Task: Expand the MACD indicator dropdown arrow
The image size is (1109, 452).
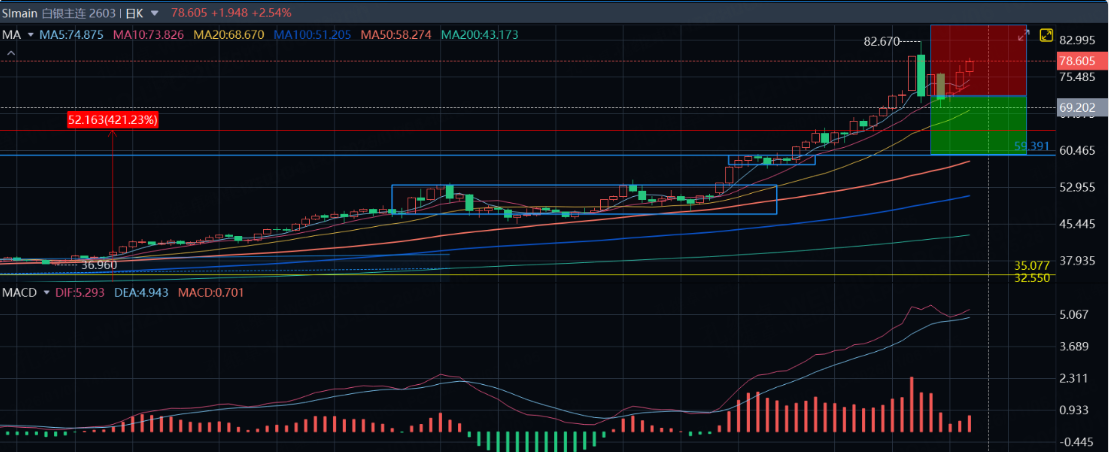Action: tap(46, 292)
